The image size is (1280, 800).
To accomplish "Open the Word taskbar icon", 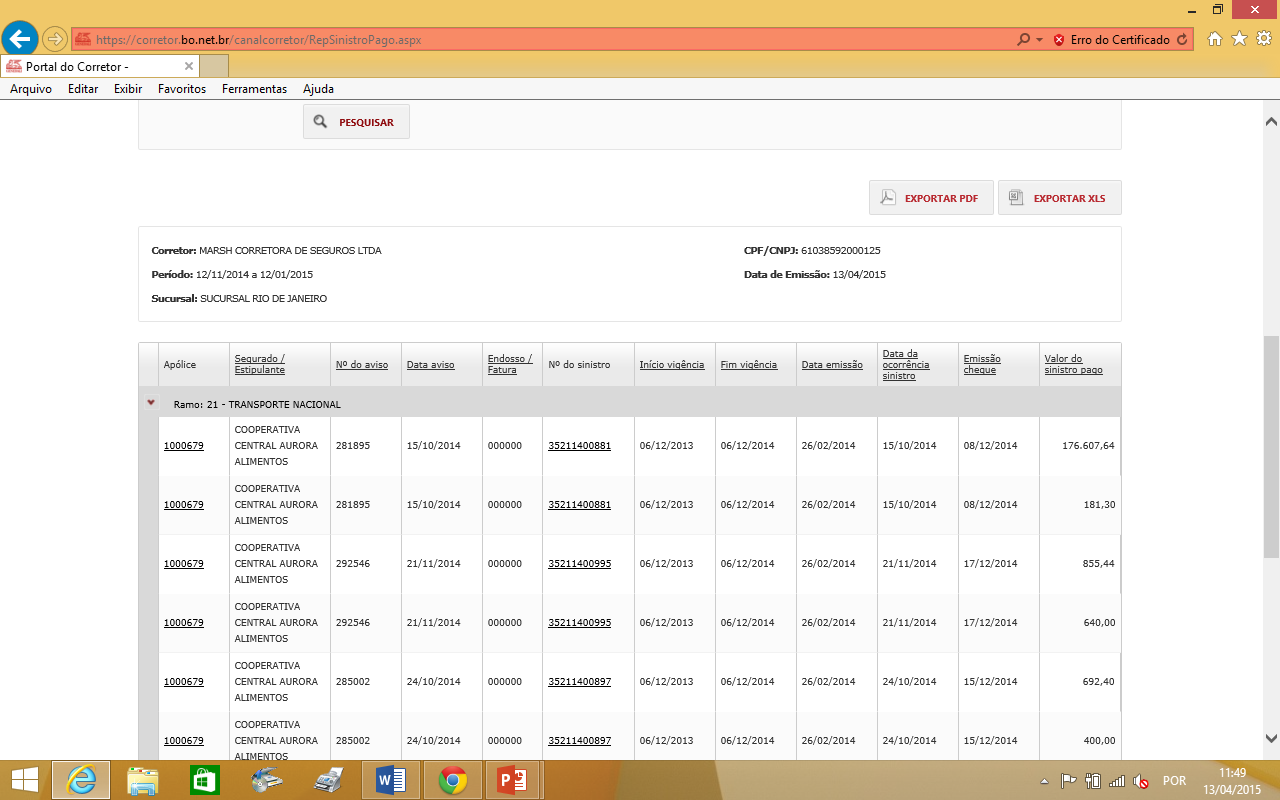I will tap(390, 780).
